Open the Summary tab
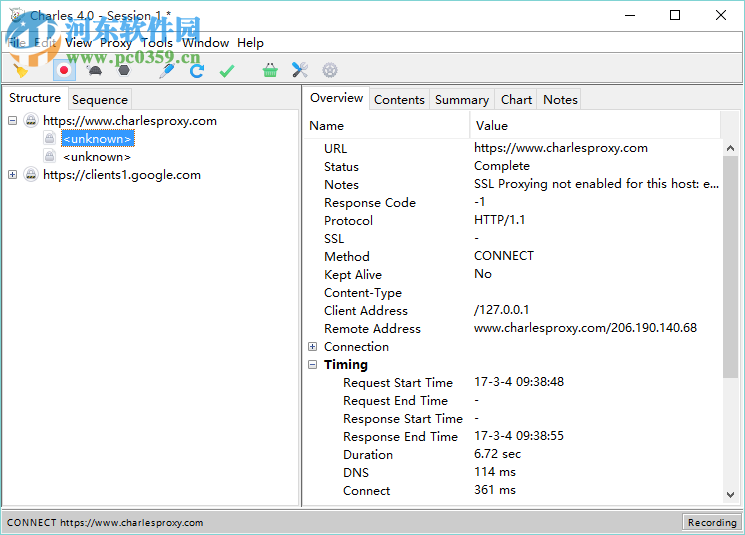745x535 pixels. click(462, 100)
